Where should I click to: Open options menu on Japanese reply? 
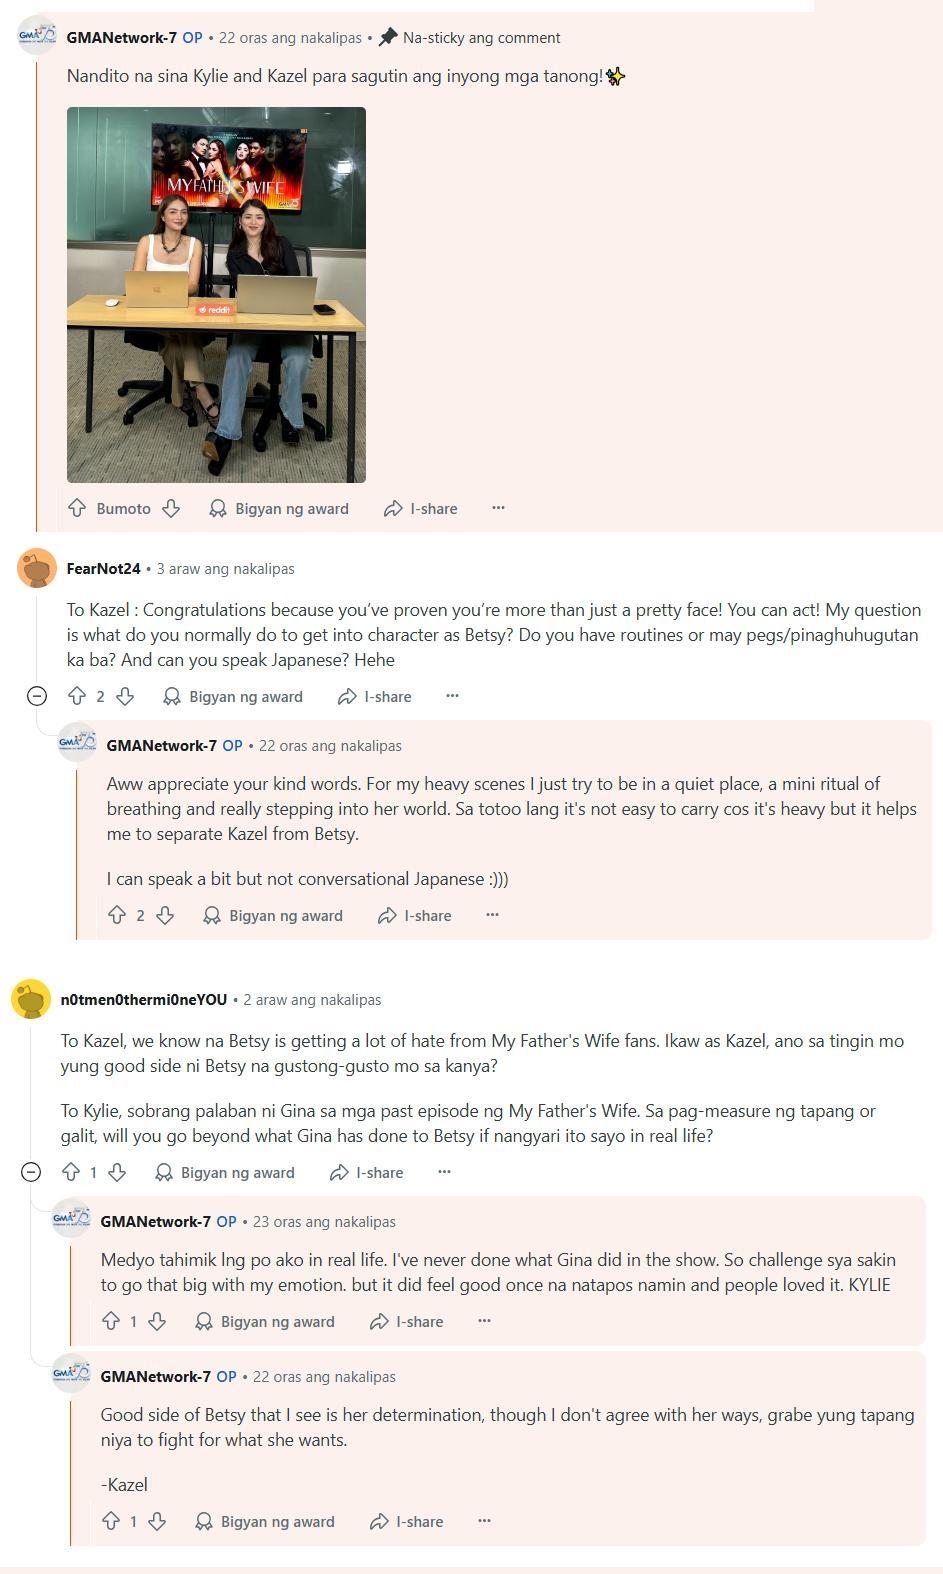tap(492, 915)
